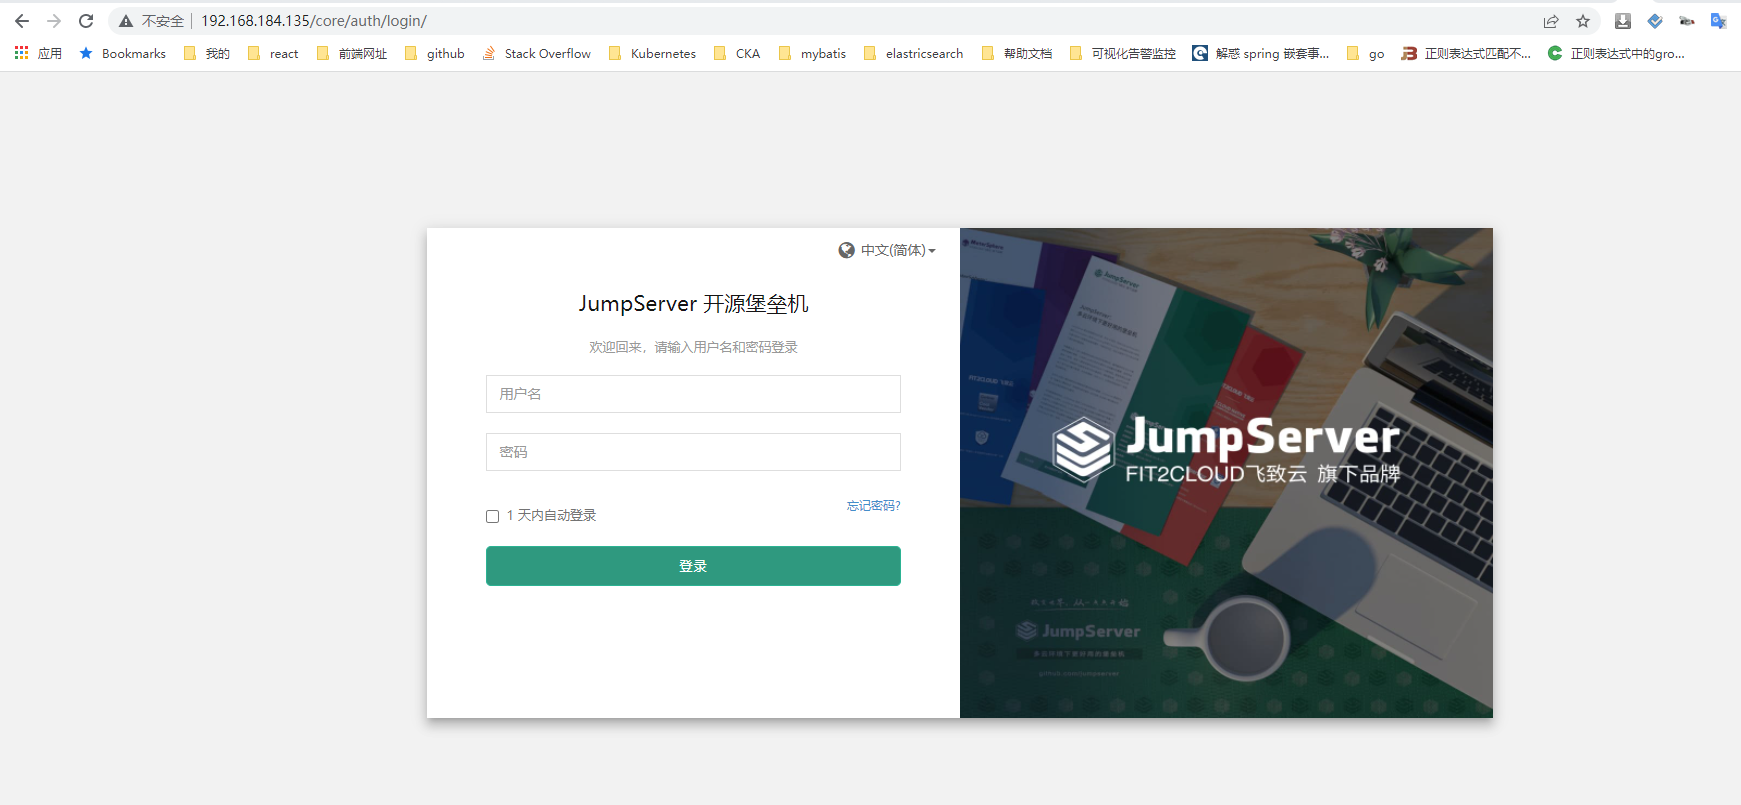Click the globe language icon
Viewport: 1741px width, 805px height.
click(846, 251)
